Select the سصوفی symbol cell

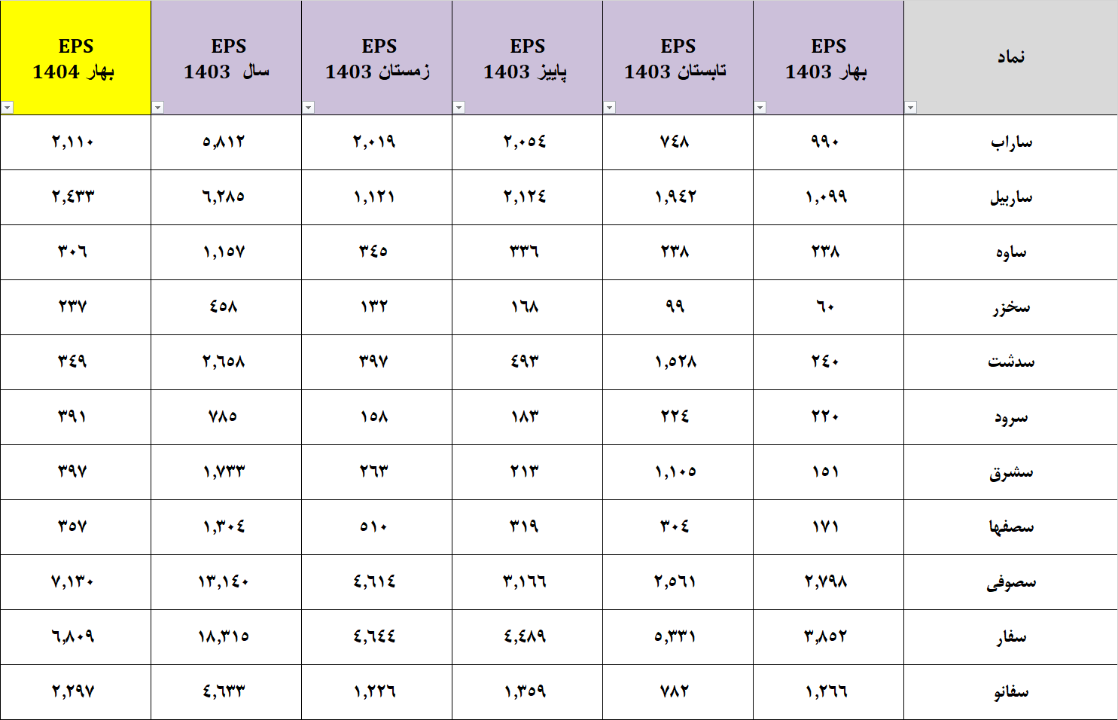(1010, 582)
